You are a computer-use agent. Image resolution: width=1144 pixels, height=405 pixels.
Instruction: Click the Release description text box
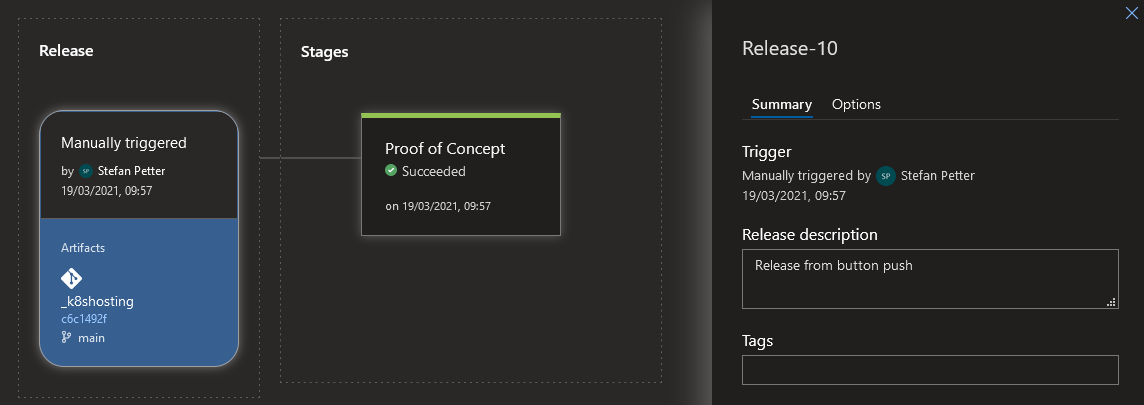pos(930,279)
